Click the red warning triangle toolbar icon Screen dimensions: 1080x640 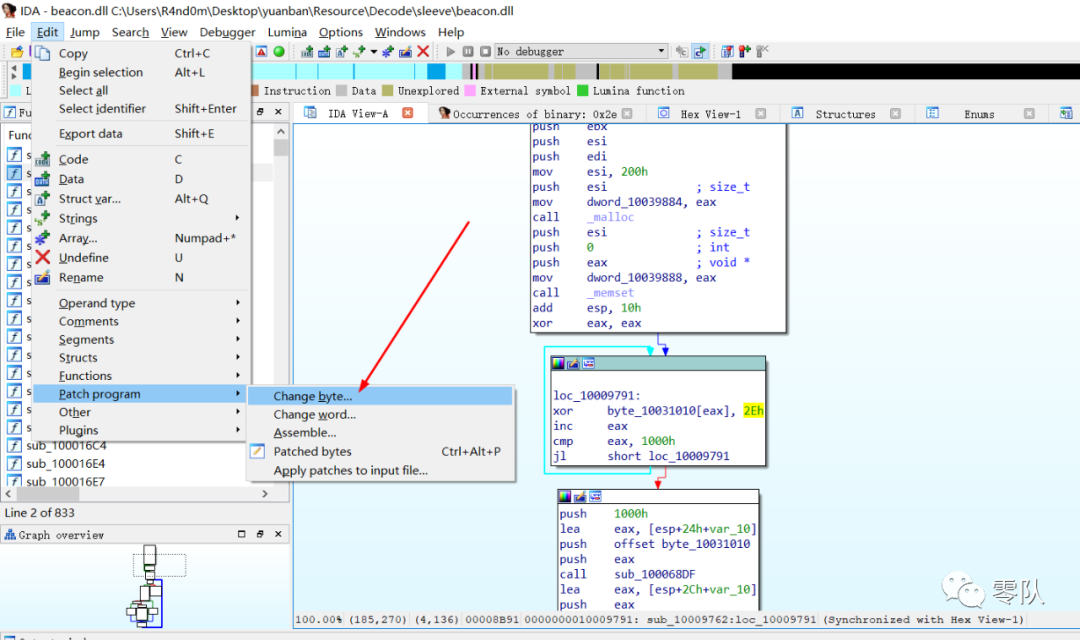(262, 52)
